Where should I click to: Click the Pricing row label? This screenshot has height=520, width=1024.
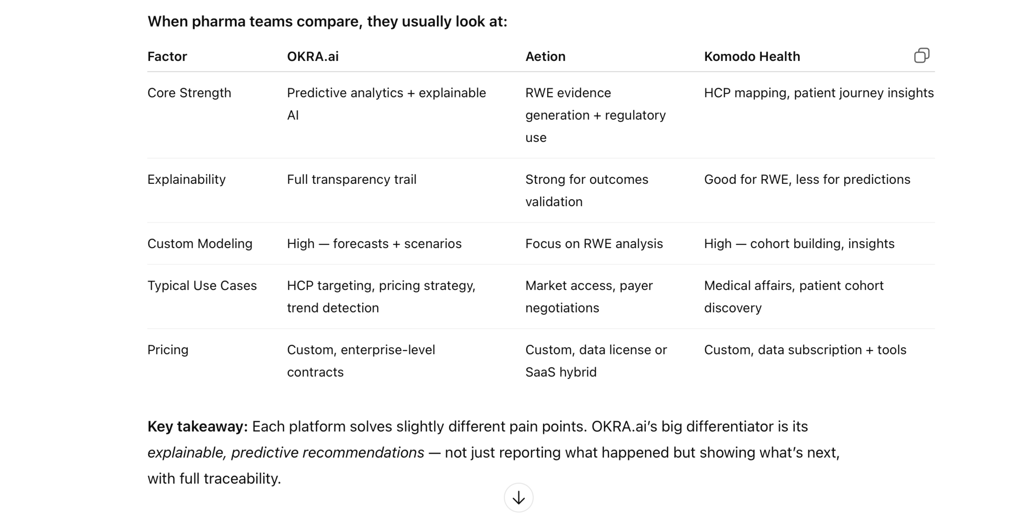(168, 349)
